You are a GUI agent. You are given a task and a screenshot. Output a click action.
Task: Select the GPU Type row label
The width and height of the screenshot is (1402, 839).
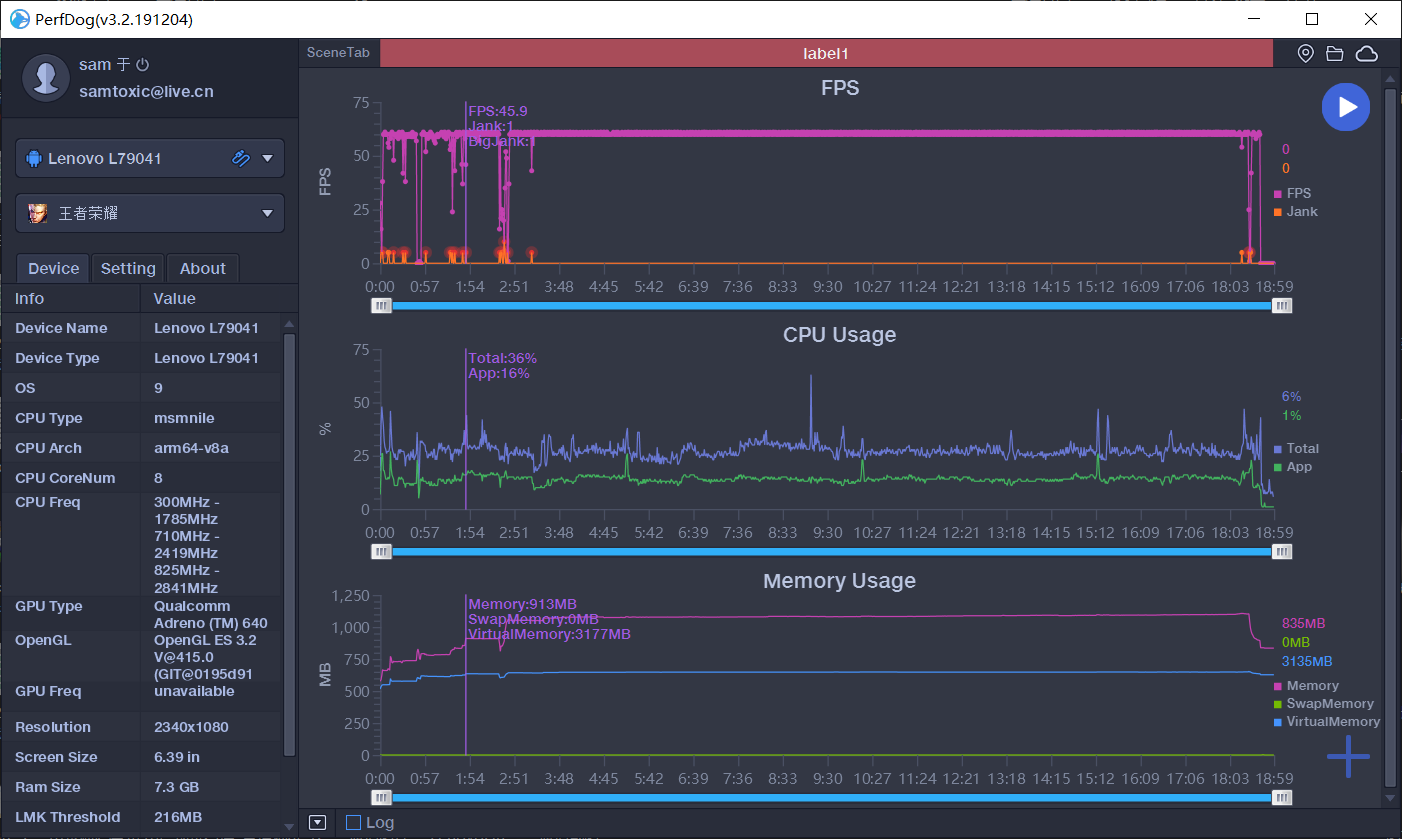point(49,606)
